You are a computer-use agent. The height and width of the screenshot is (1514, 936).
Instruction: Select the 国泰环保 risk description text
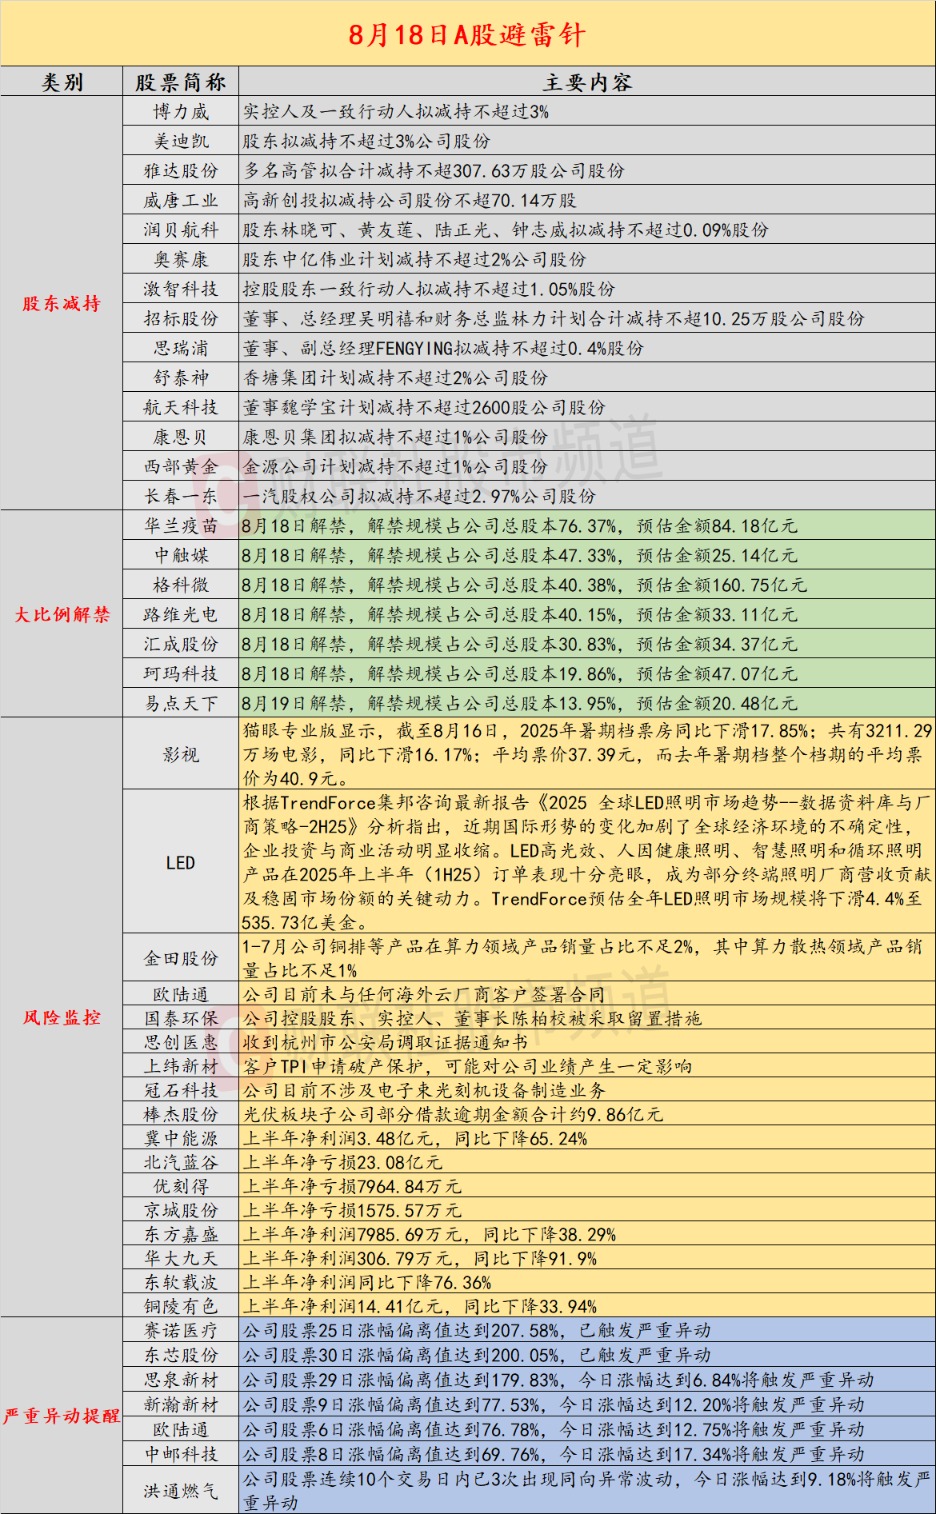click(x=472, y=1018)
